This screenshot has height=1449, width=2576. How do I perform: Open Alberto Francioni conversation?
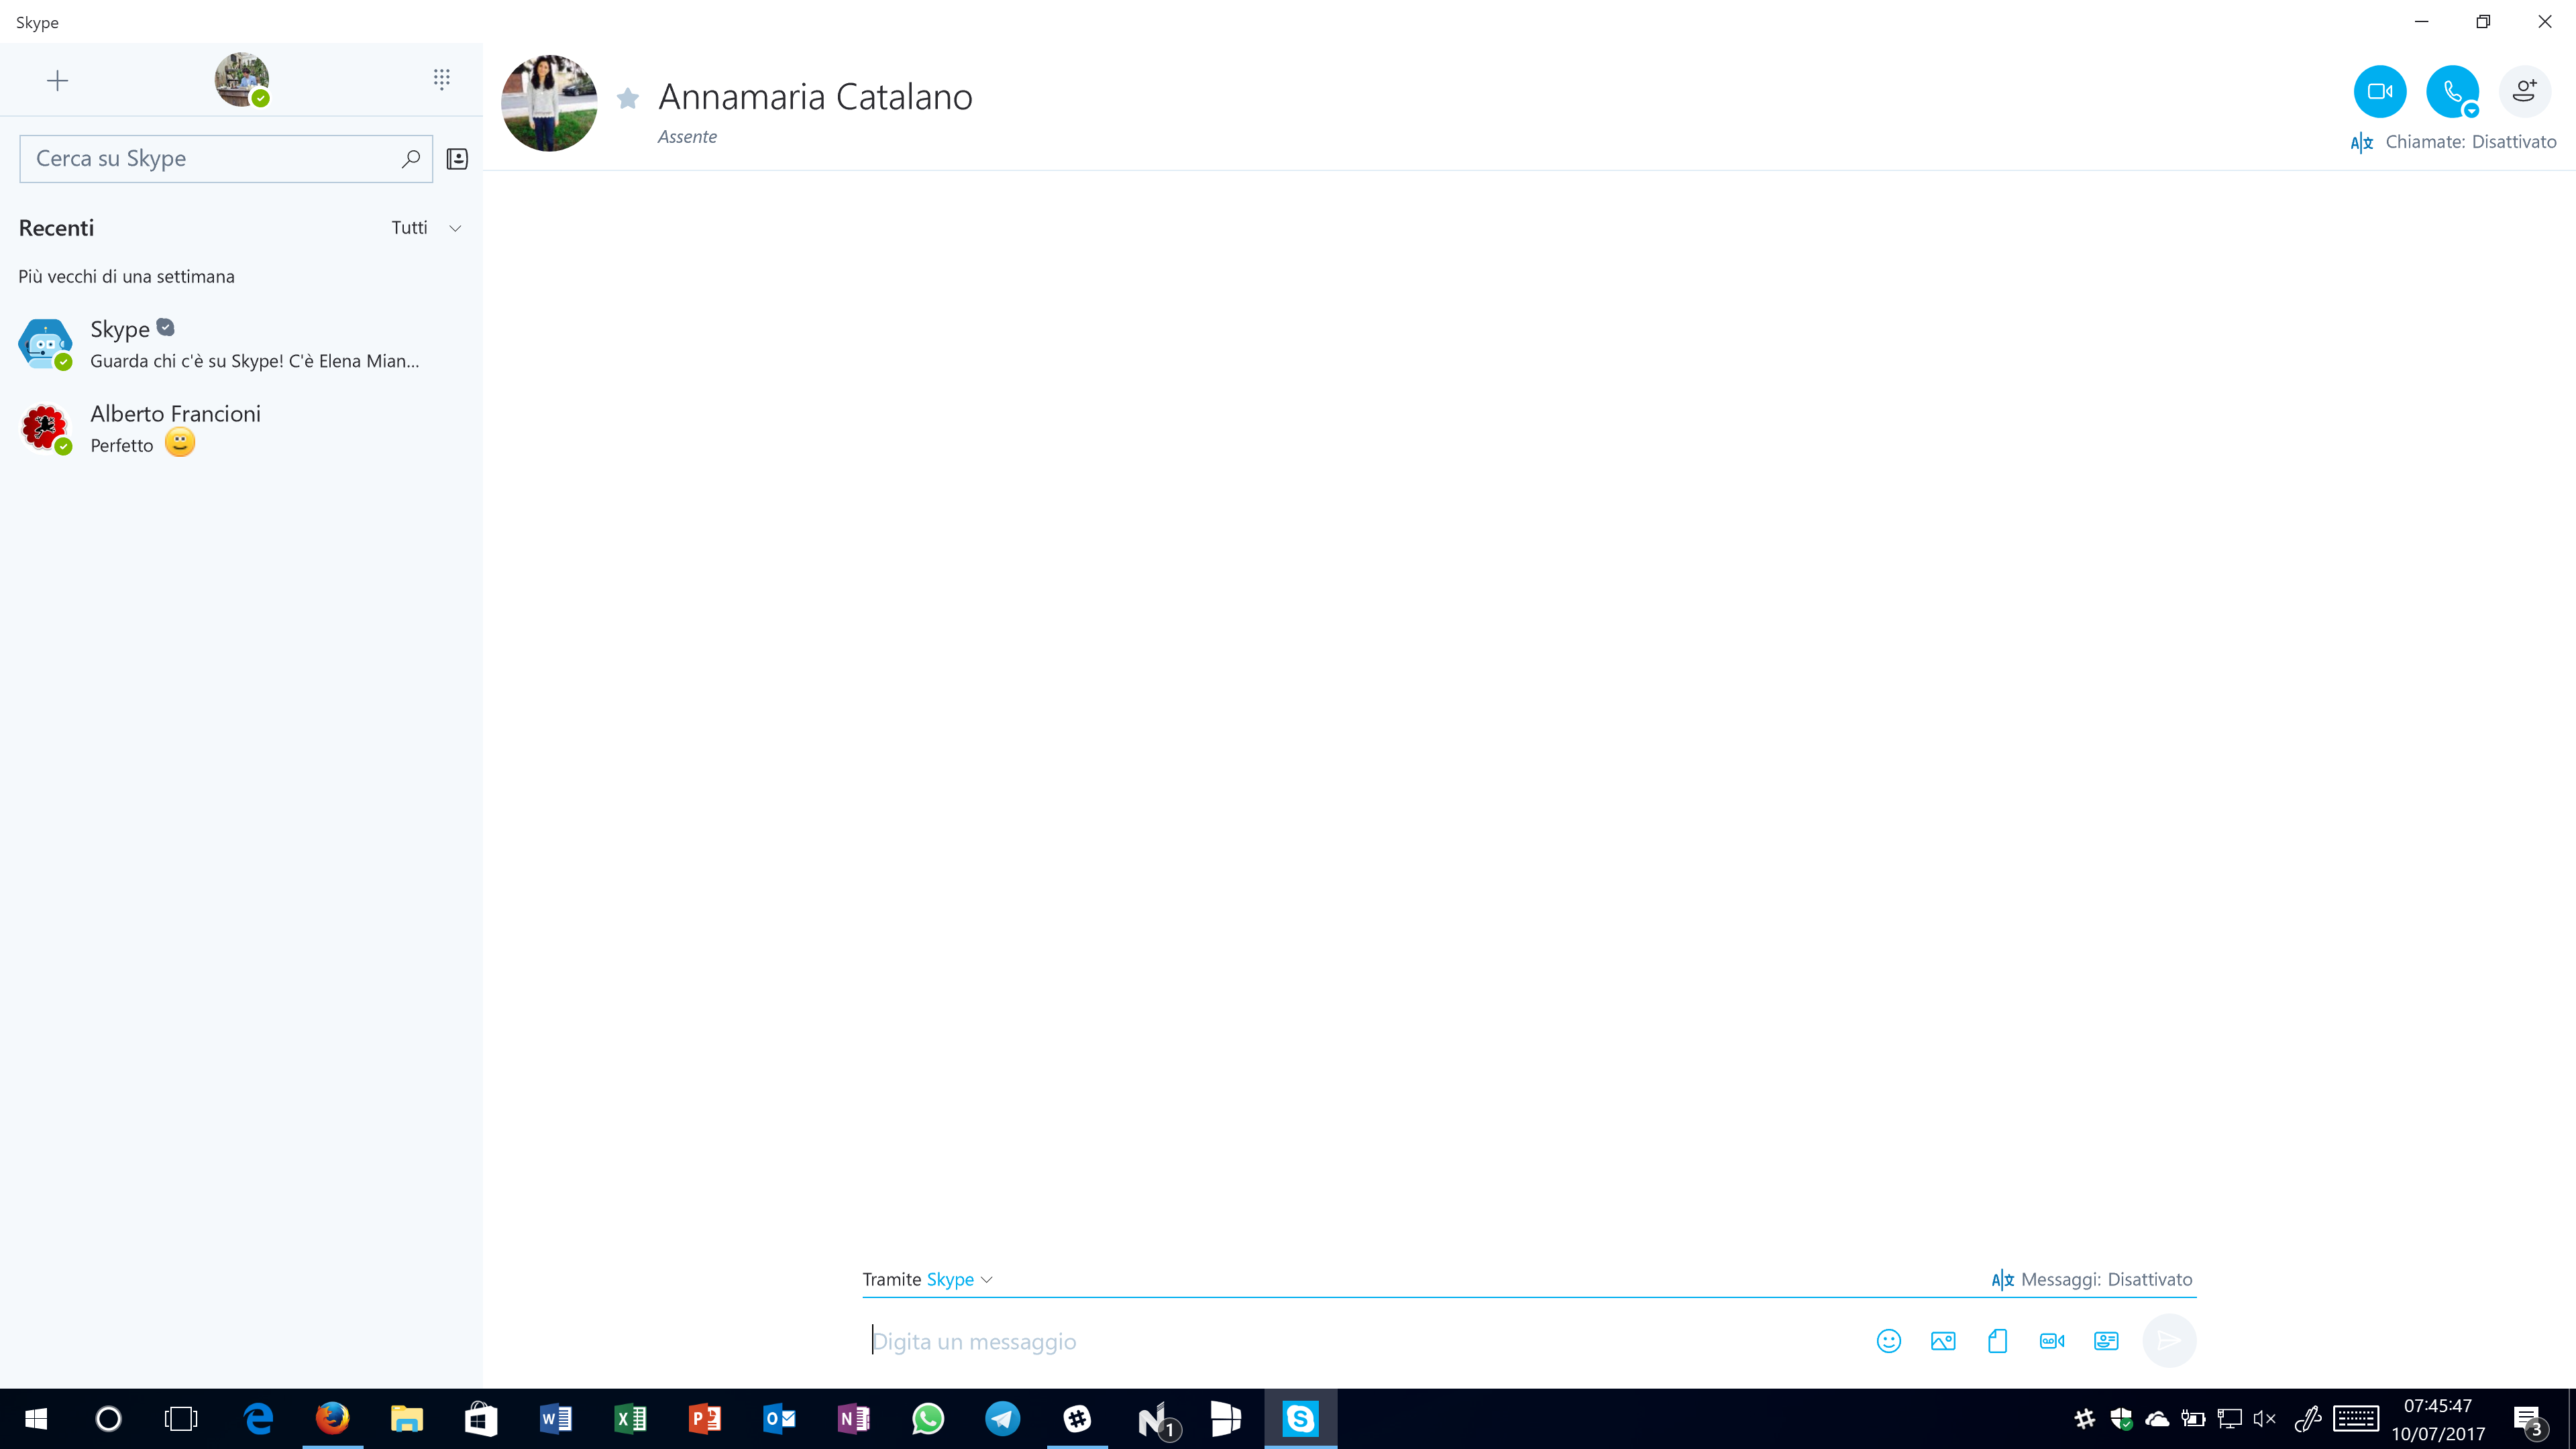[241, 428]
